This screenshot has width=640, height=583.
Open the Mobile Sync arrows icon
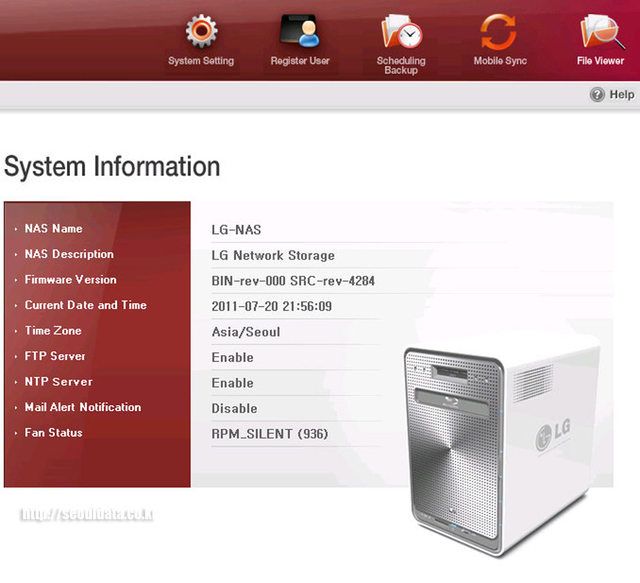(499, 31)
